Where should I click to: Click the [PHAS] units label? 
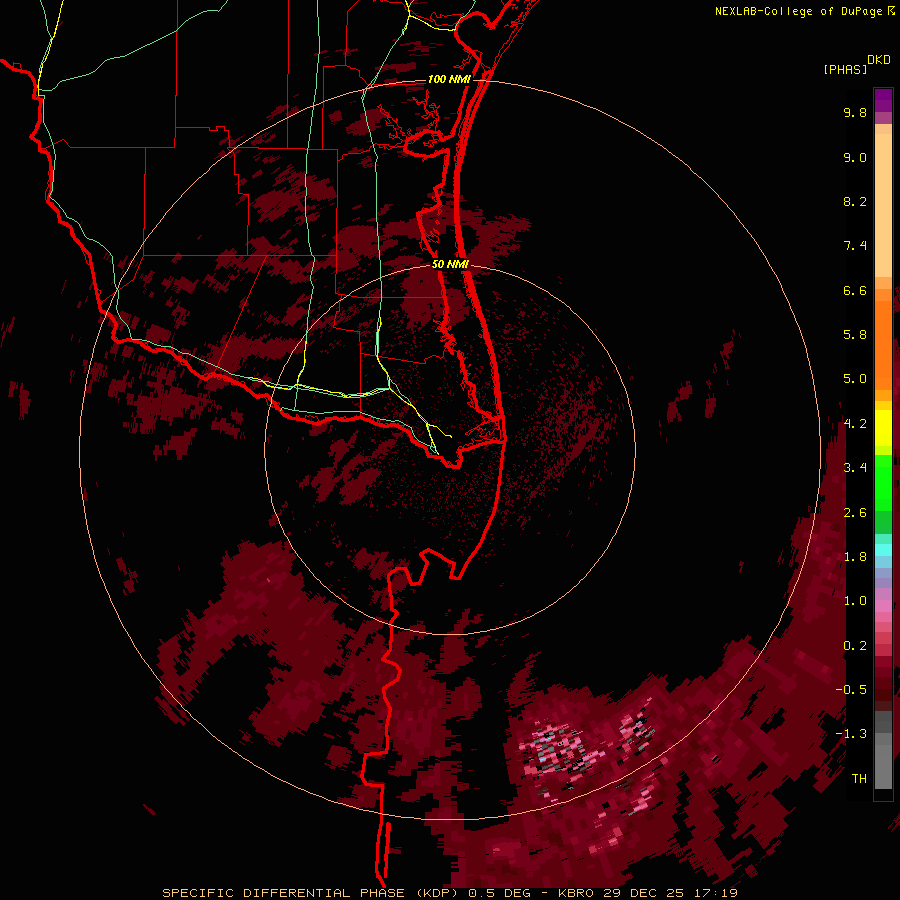[845, 69]
